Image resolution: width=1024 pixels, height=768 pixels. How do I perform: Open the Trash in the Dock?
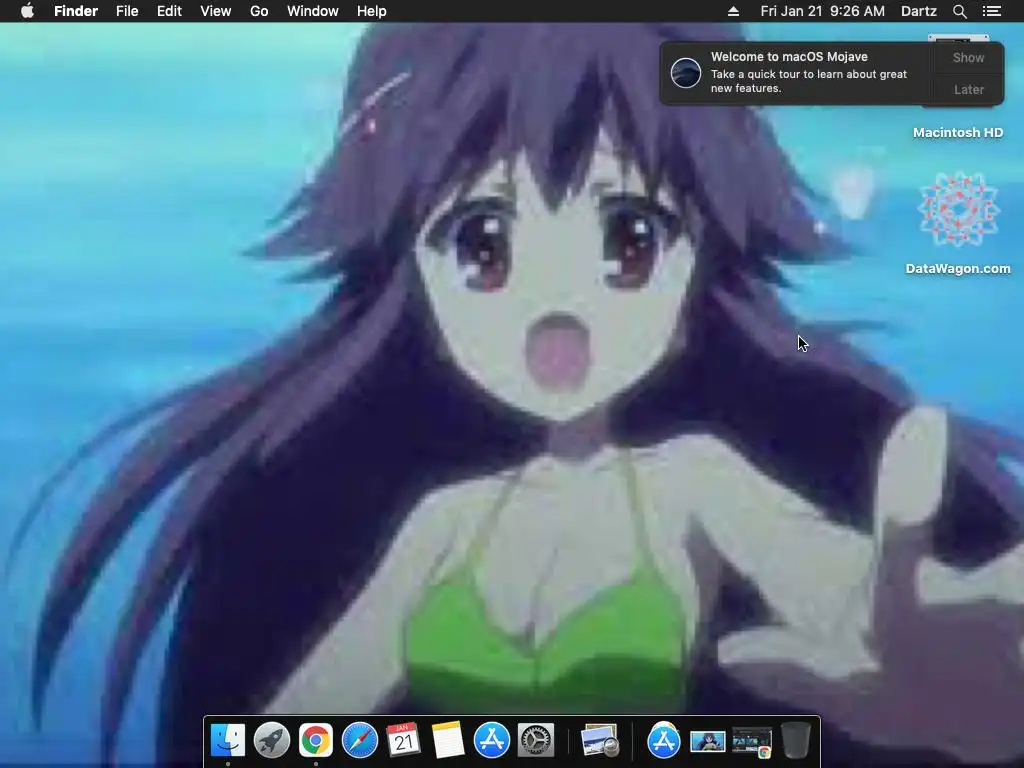tap(795, 741)
